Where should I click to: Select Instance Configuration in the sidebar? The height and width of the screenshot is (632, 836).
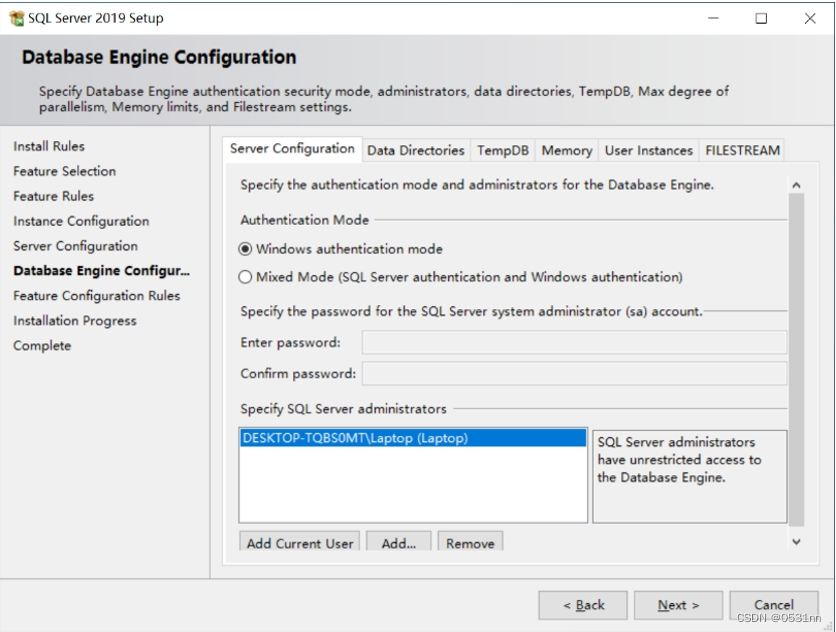pos(79,221)
